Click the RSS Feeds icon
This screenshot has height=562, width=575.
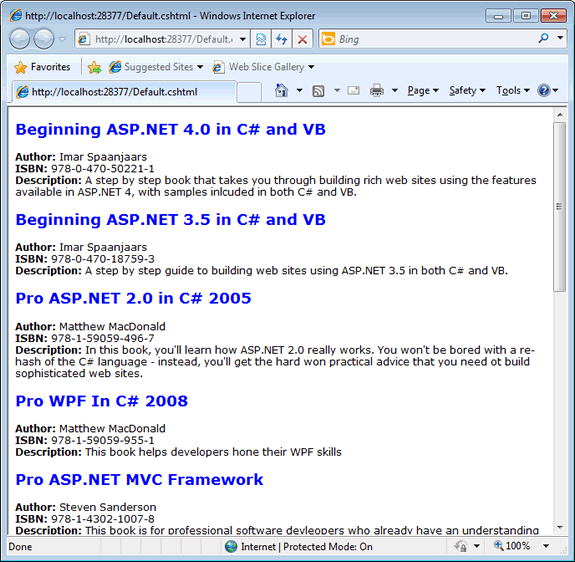(x=318, y=91)
